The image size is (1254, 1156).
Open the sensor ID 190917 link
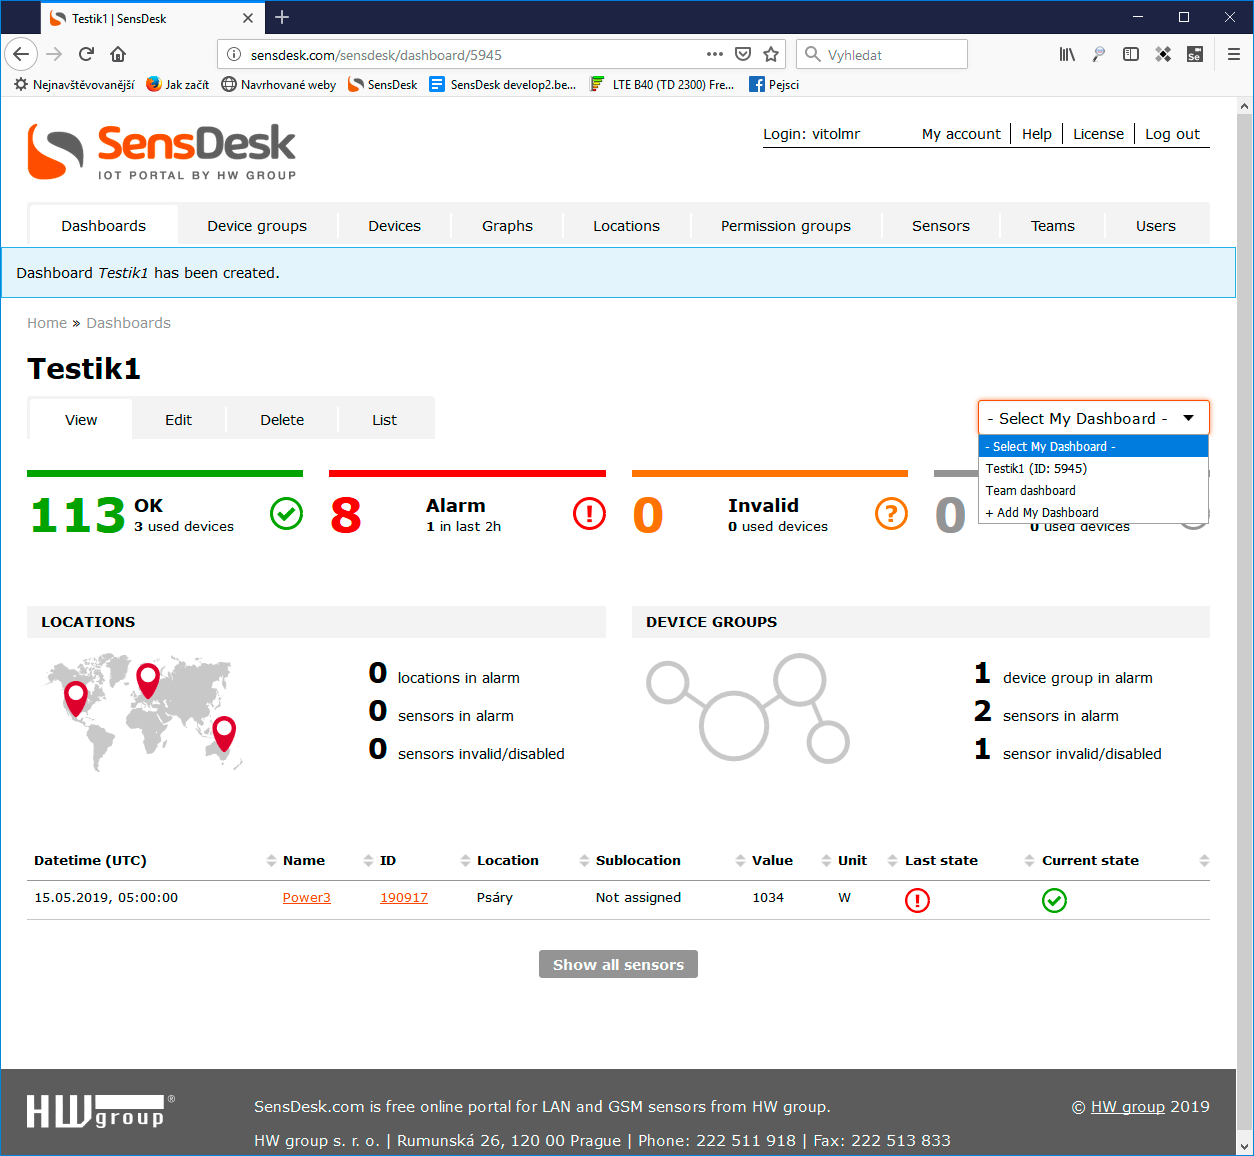[x=404, y=897]
